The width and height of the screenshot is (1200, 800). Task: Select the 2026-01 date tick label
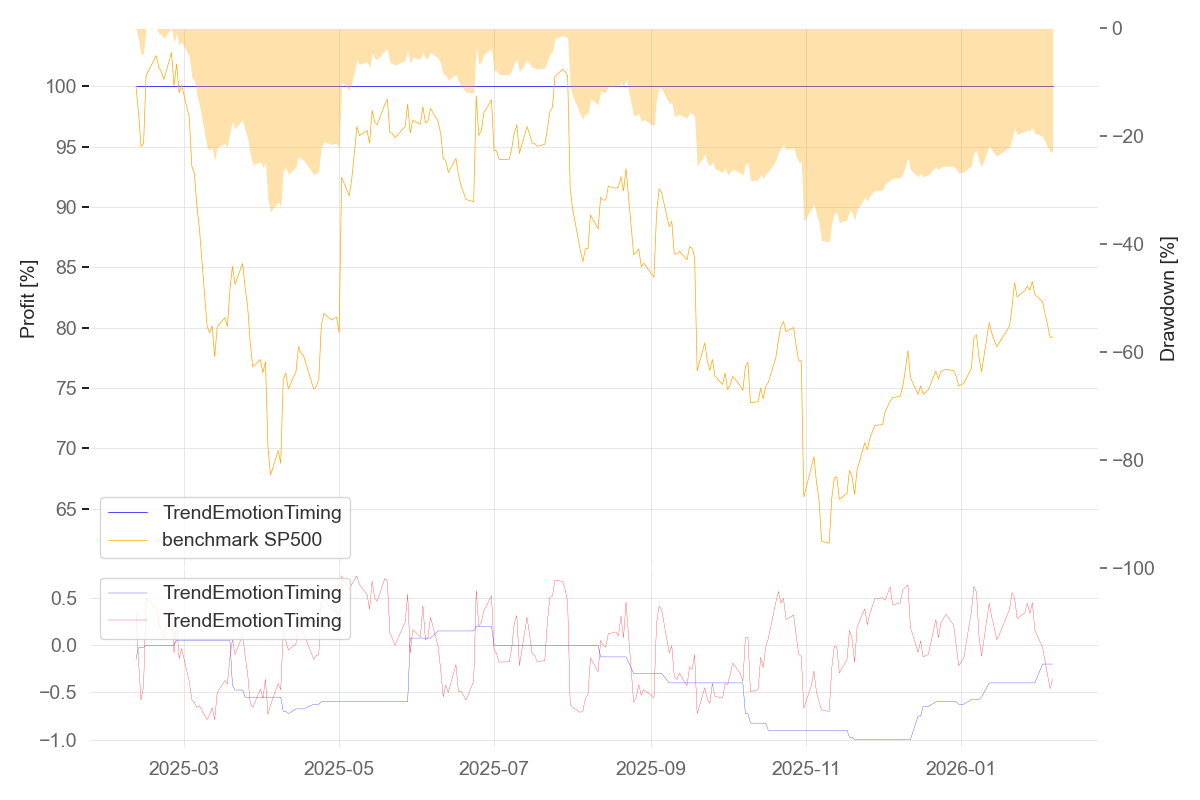coord(961,768)
